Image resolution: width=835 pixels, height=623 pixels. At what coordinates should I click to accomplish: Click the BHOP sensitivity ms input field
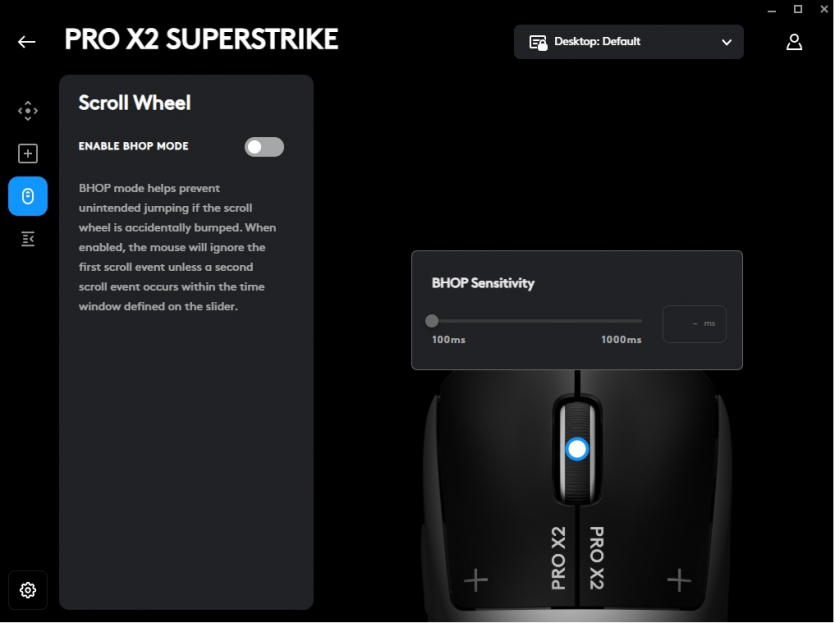(x=694, y=324)
